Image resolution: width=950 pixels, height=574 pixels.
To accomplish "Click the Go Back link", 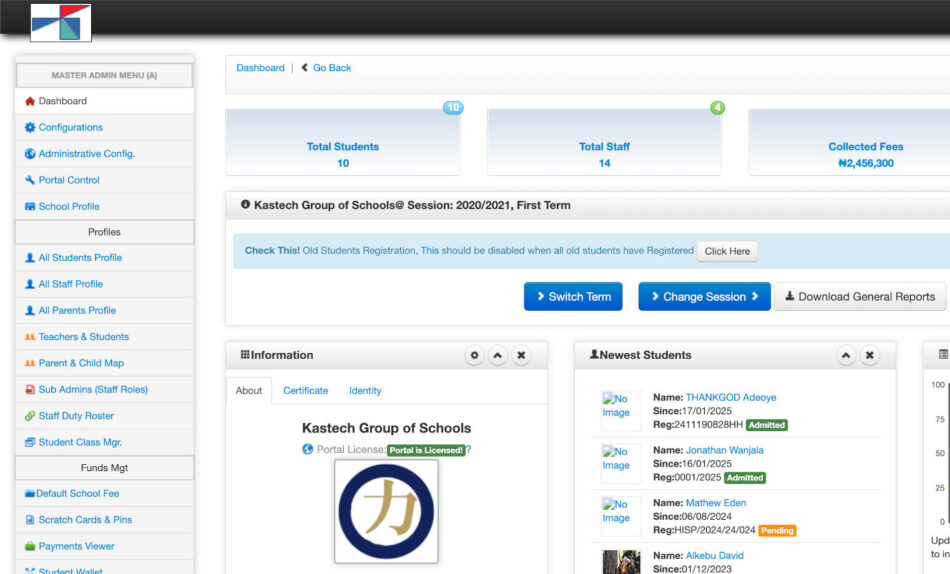I will 331,68.
